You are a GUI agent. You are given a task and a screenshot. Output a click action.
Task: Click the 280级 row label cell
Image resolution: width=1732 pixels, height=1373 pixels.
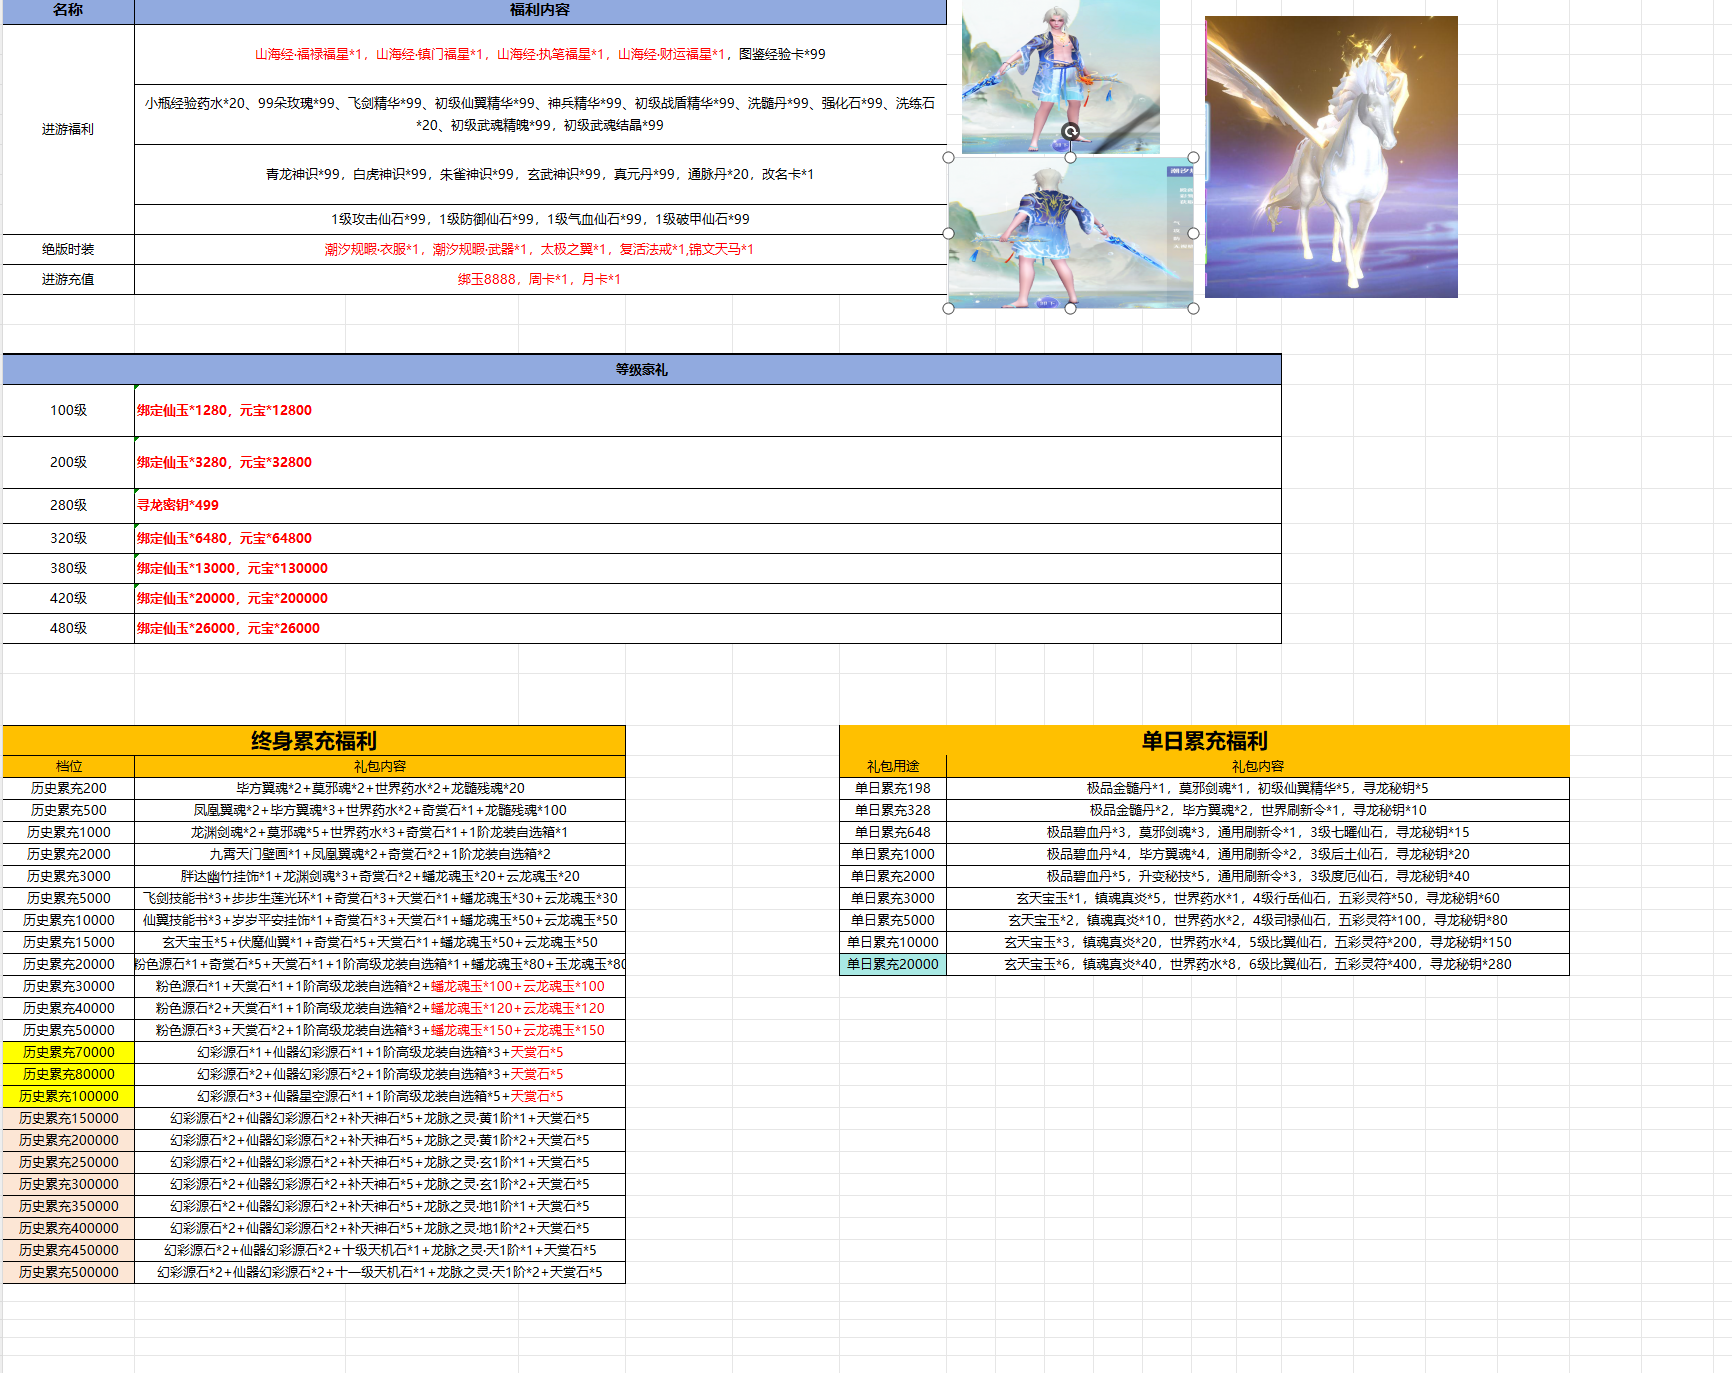tap(68, 505)
